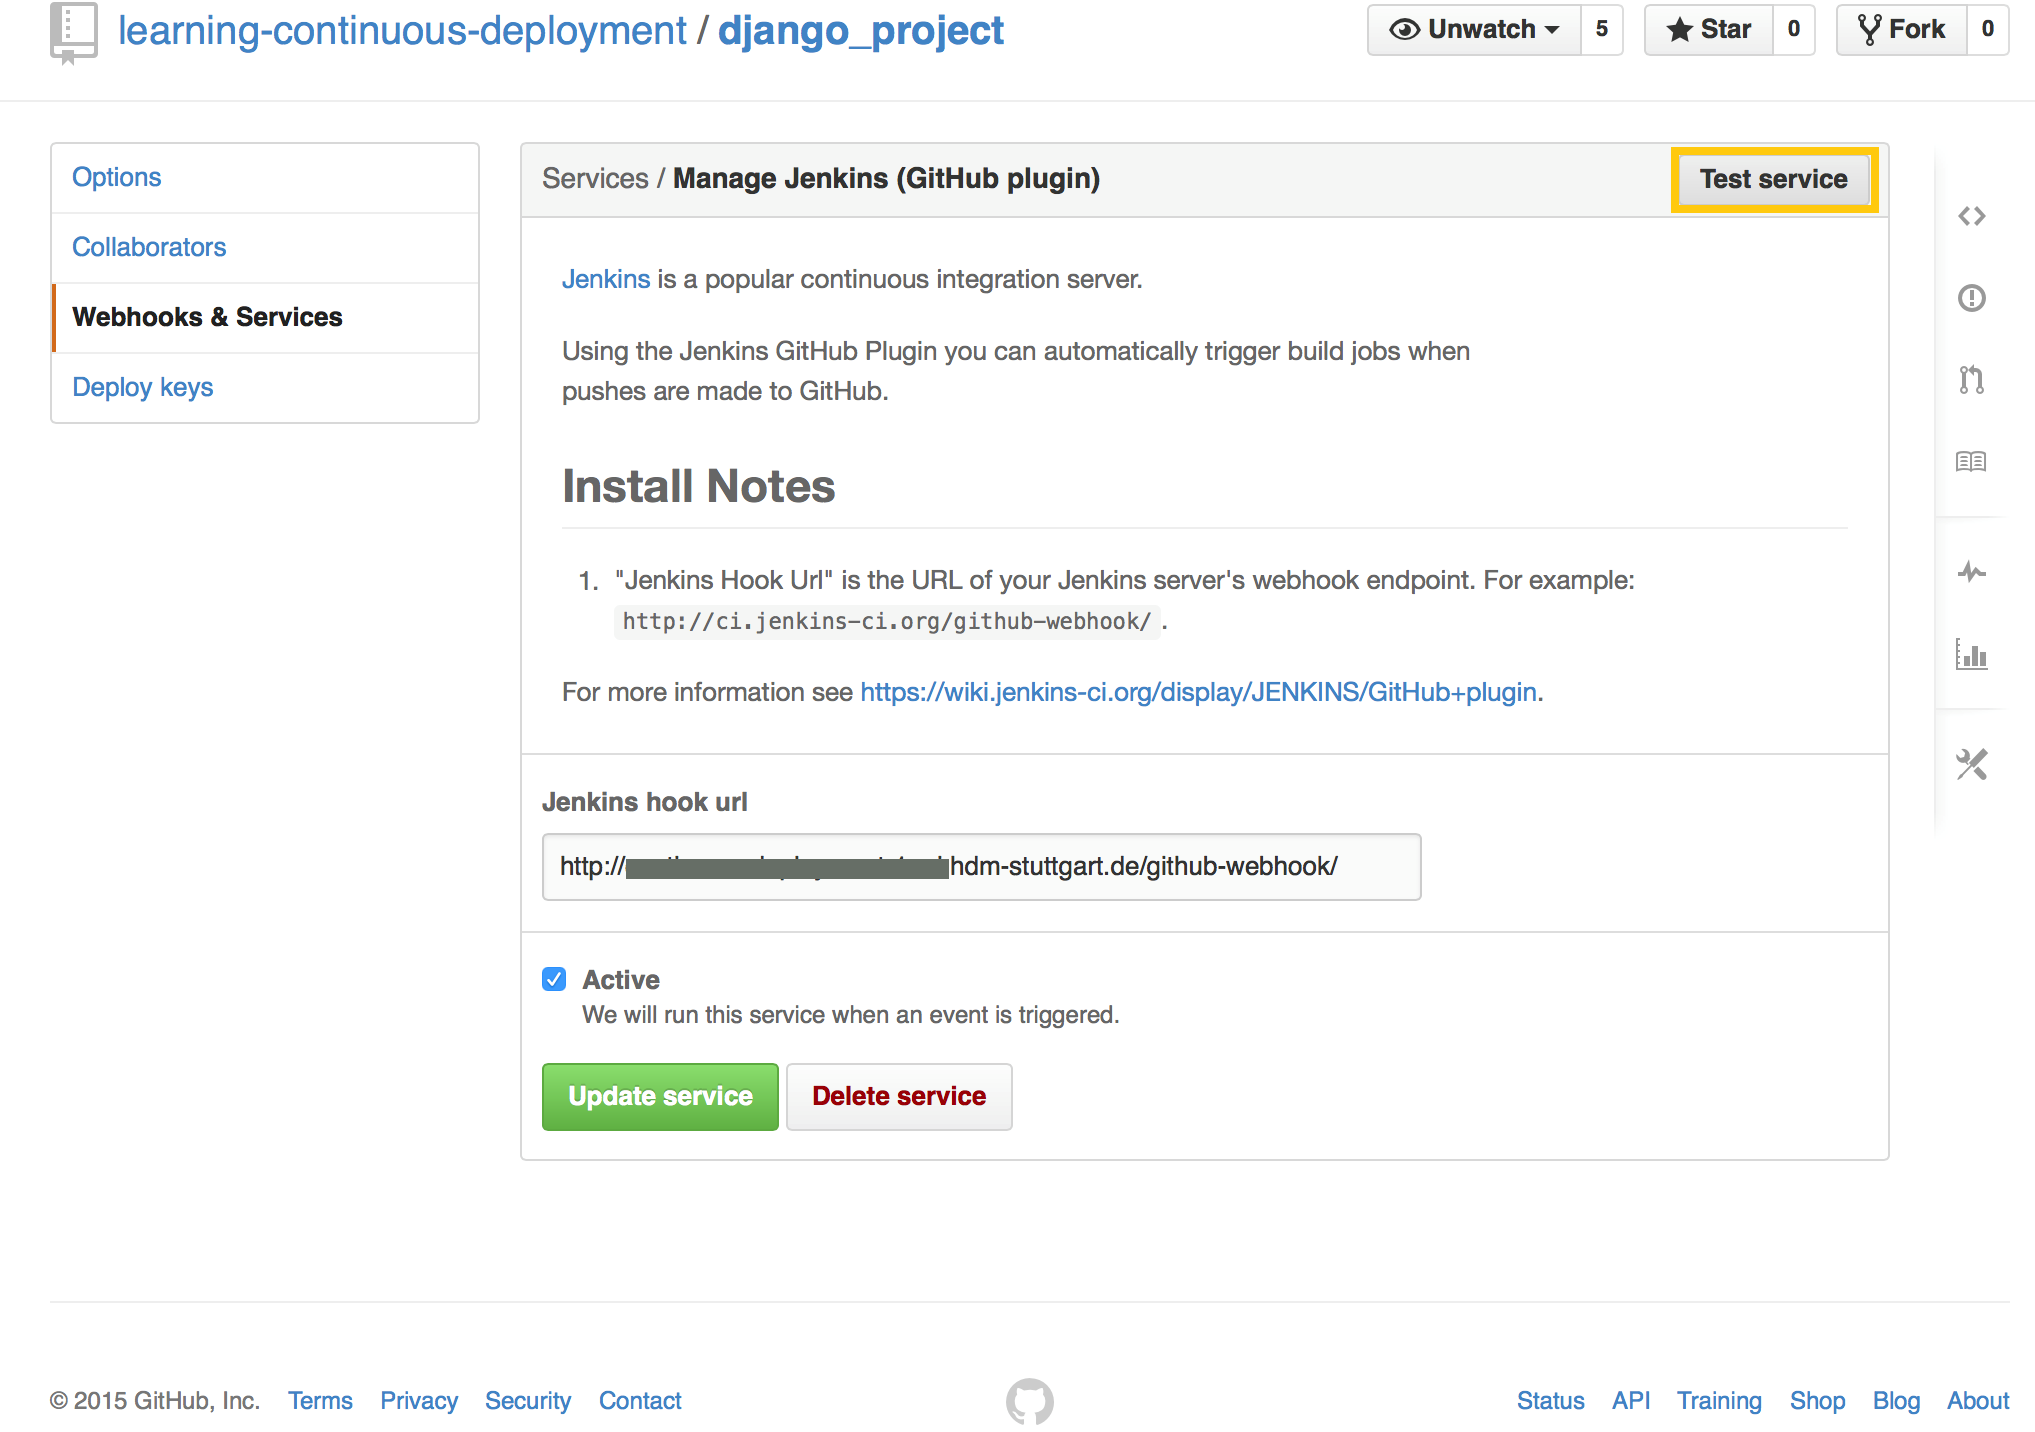Open the Pull requests icon
Image resolution: width=2035 pixels, height=1432 pixels.
[x=1971, y=380]
